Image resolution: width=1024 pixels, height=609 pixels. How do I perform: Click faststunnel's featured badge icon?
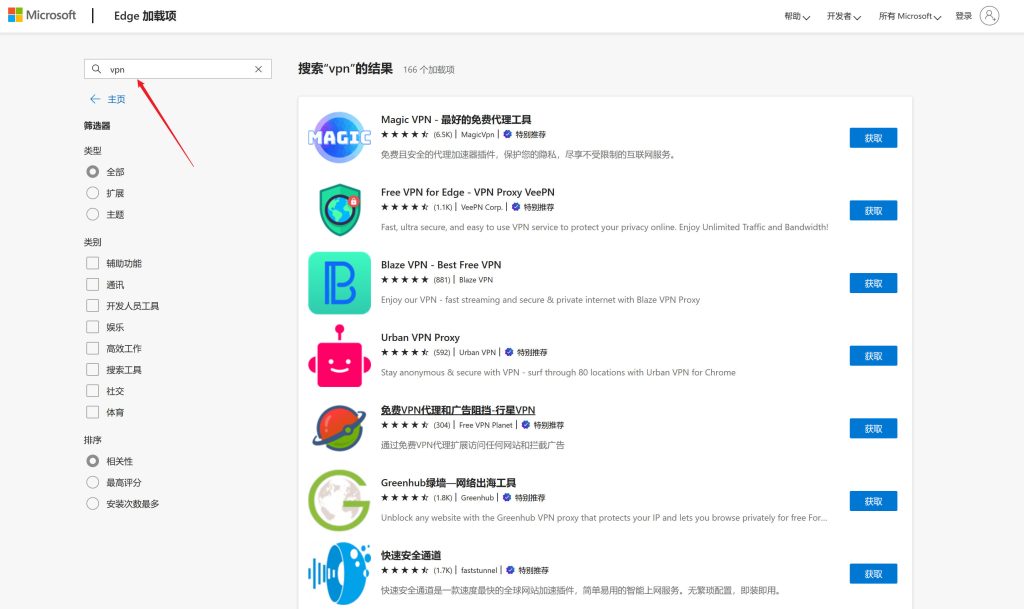[511, 570]
